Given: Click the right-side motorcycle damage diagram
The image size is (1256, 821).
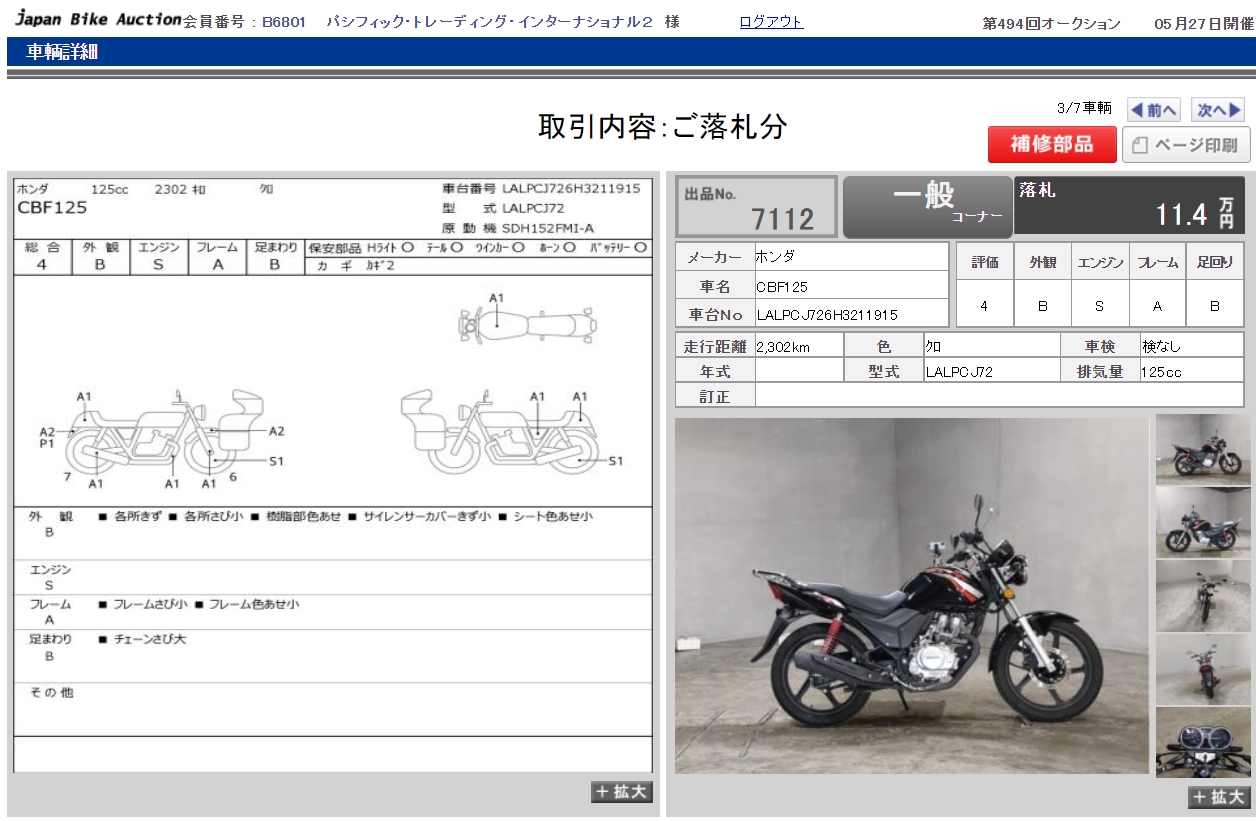Looking at the screenshot, I should pos(500,432).
